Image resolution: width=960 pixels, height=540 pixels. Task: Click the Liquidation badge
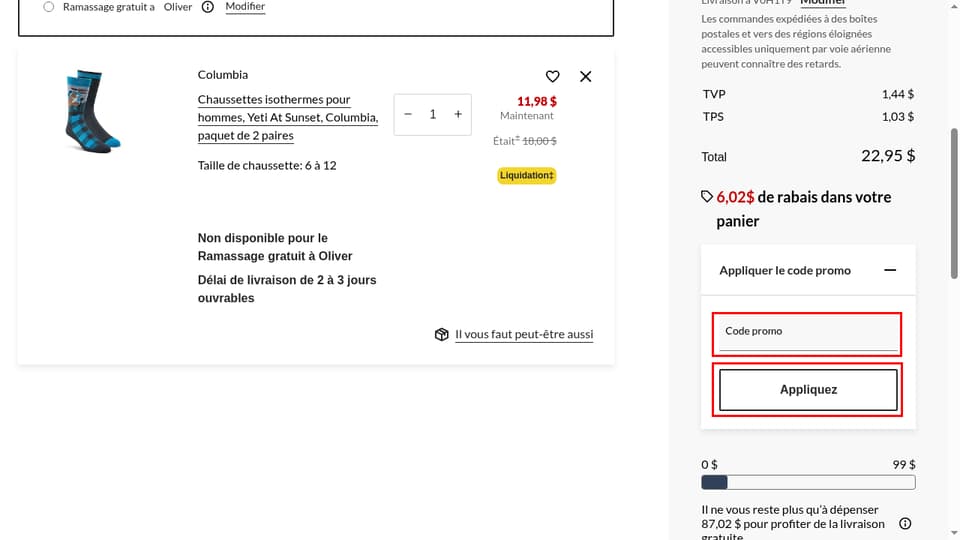click(527, 176)
